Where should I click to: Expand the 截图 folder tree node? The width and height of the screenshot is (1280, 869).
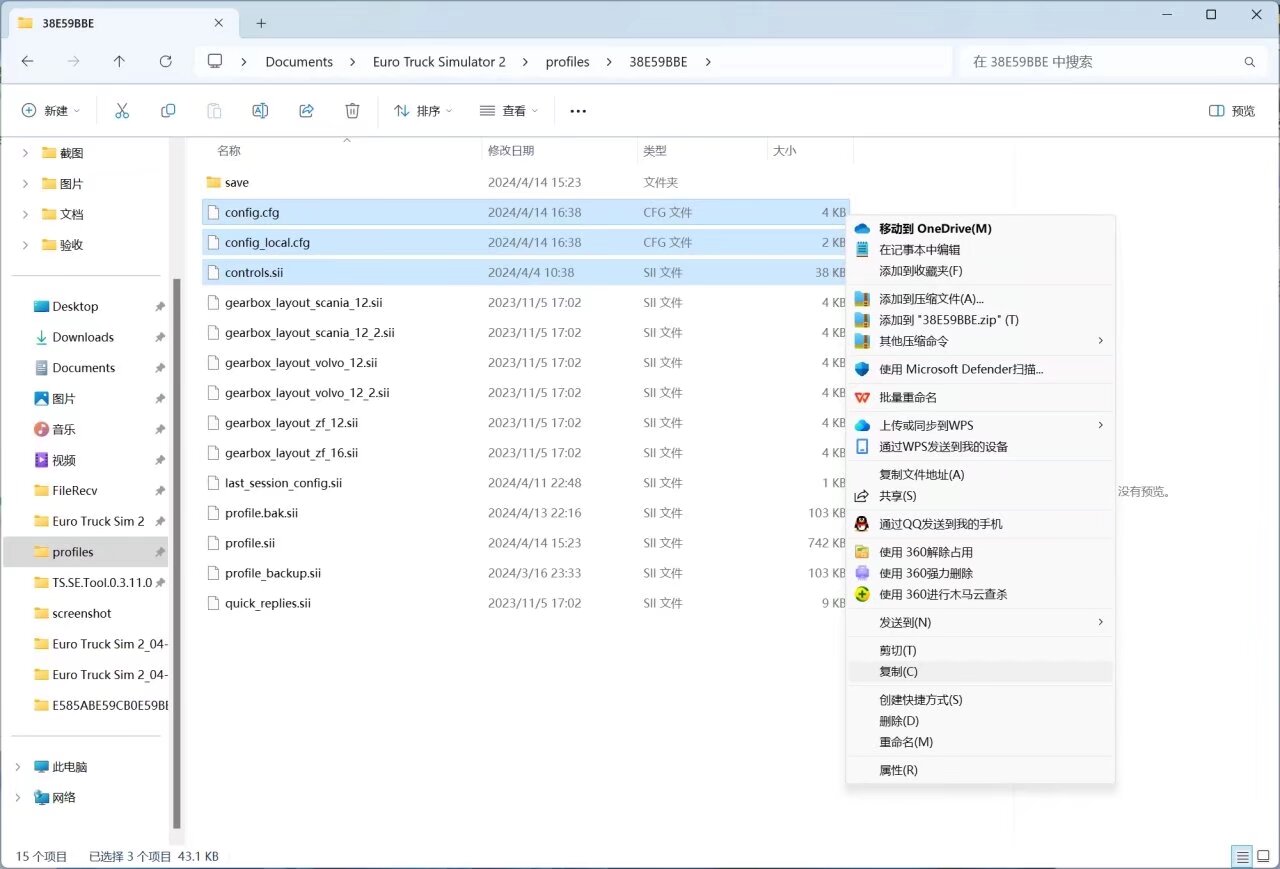point(25,153)
